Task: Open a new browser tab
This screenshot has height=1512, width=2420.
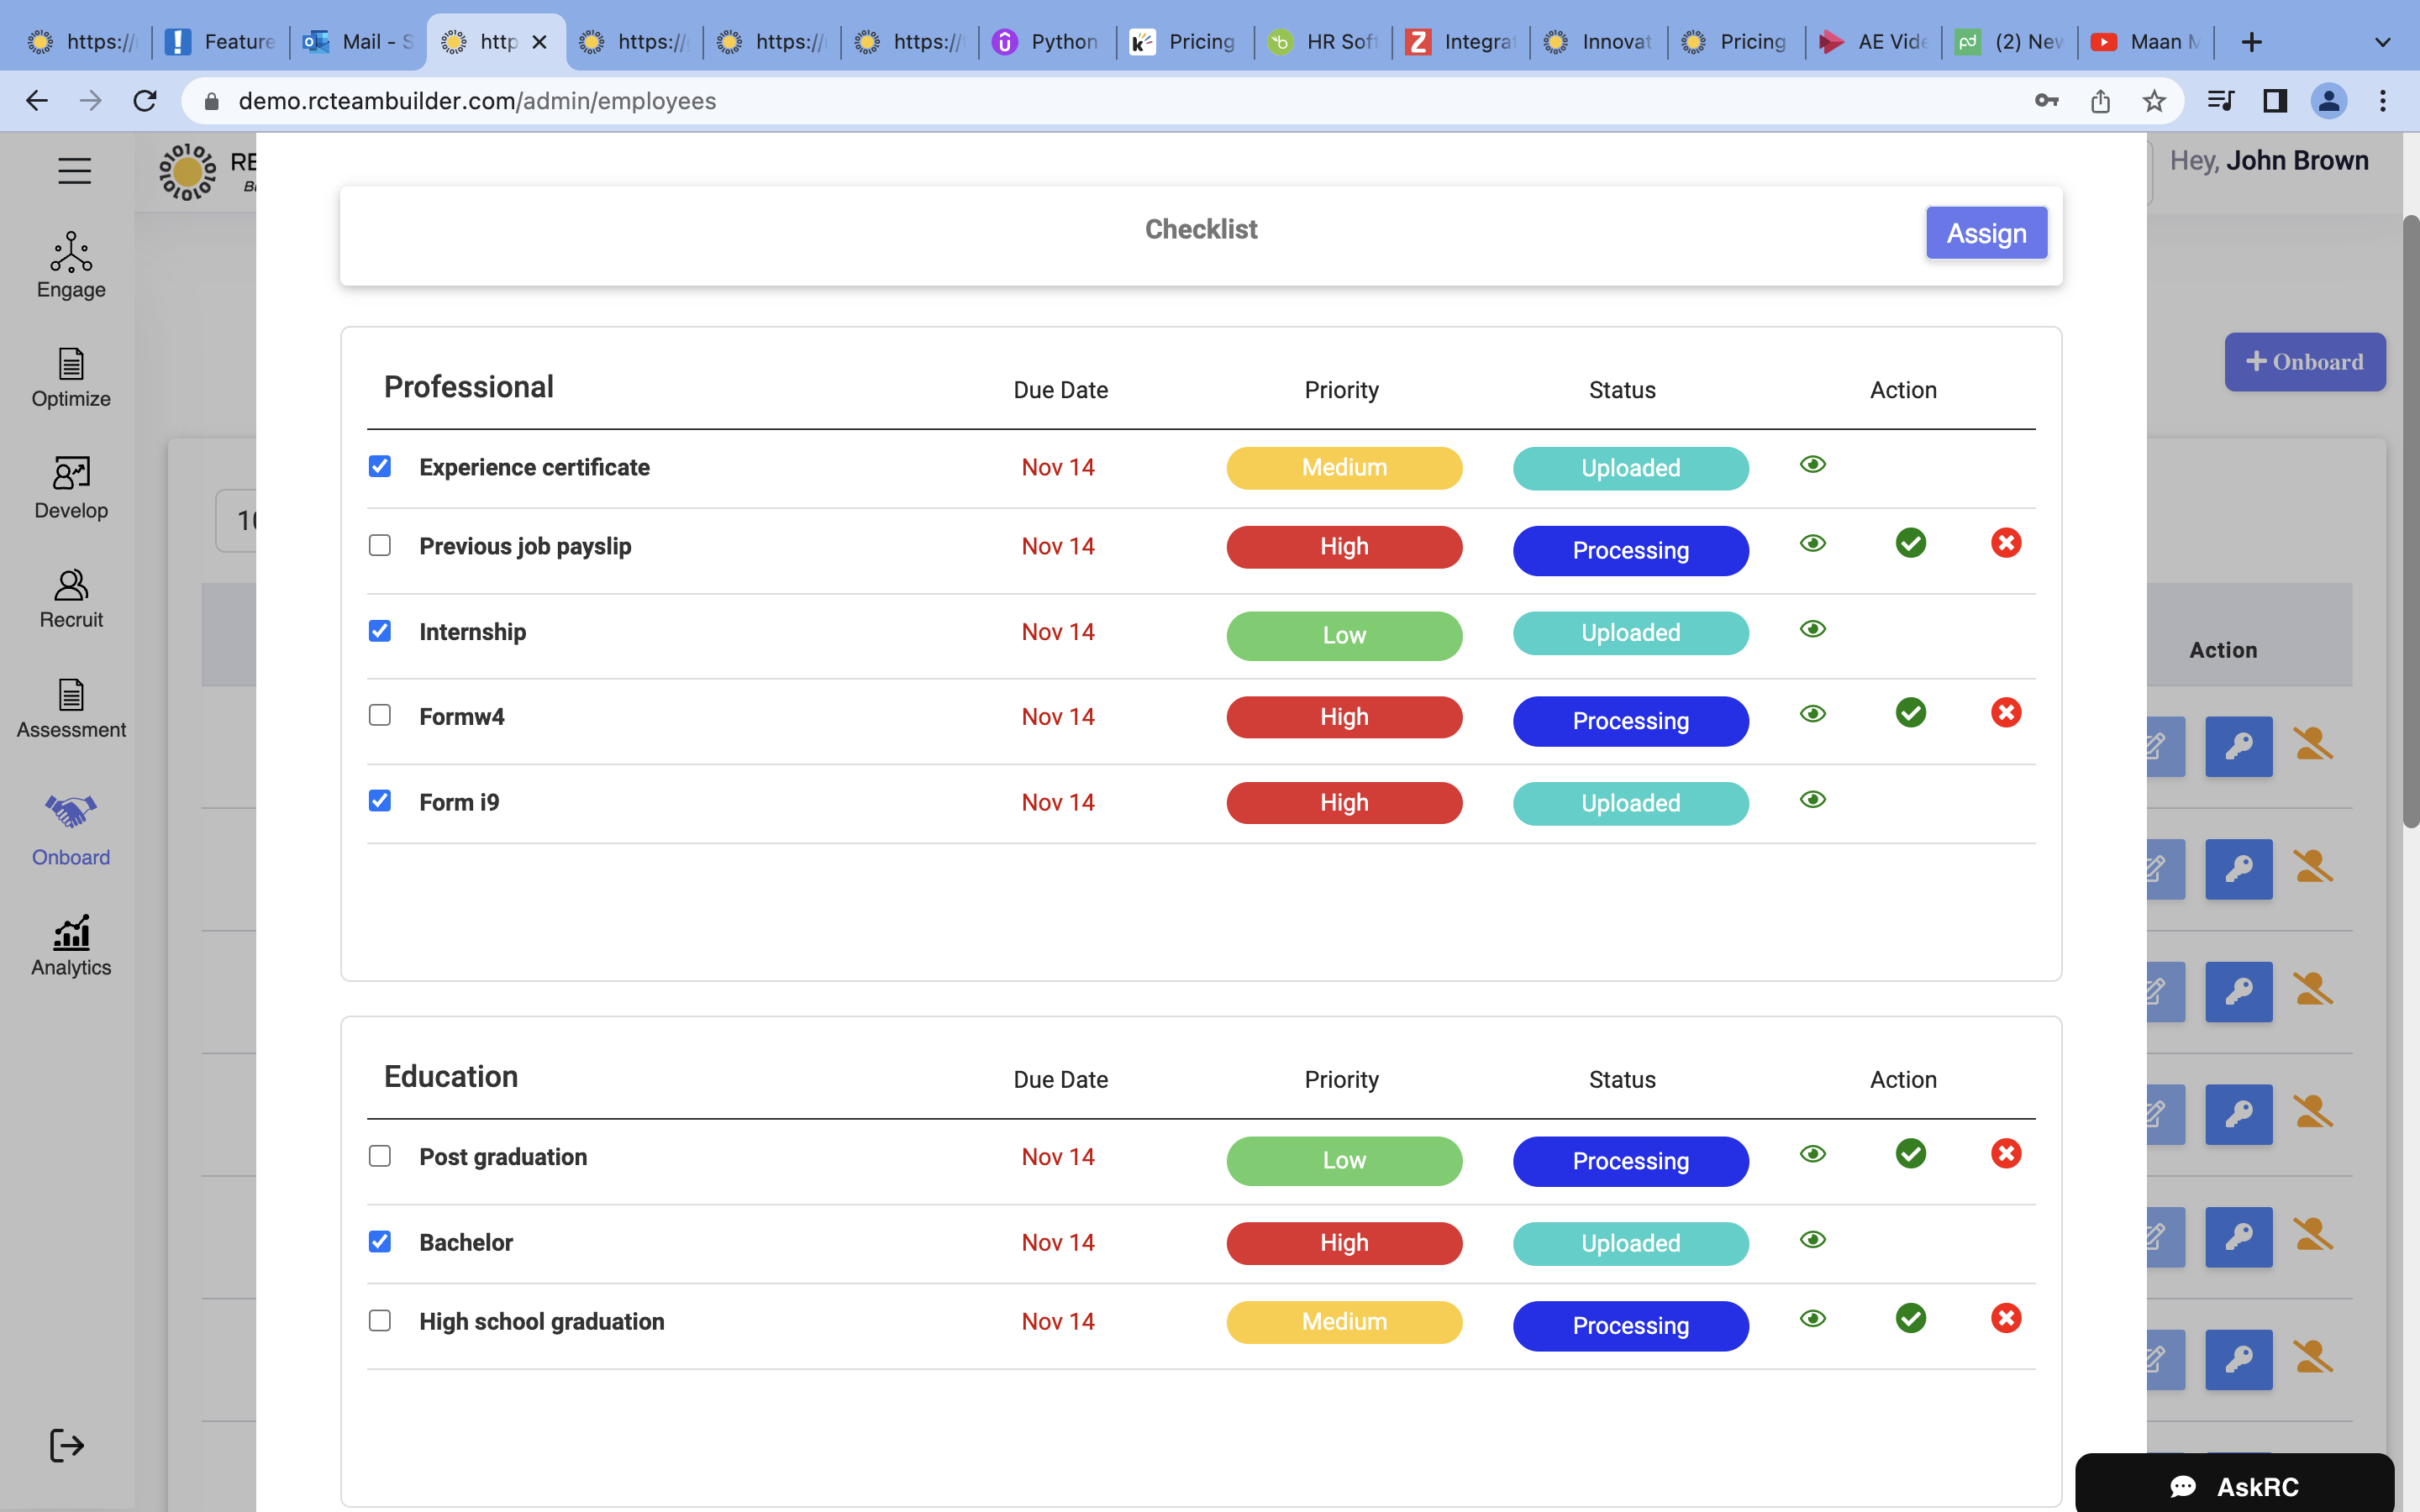Action: point(2251,42)
